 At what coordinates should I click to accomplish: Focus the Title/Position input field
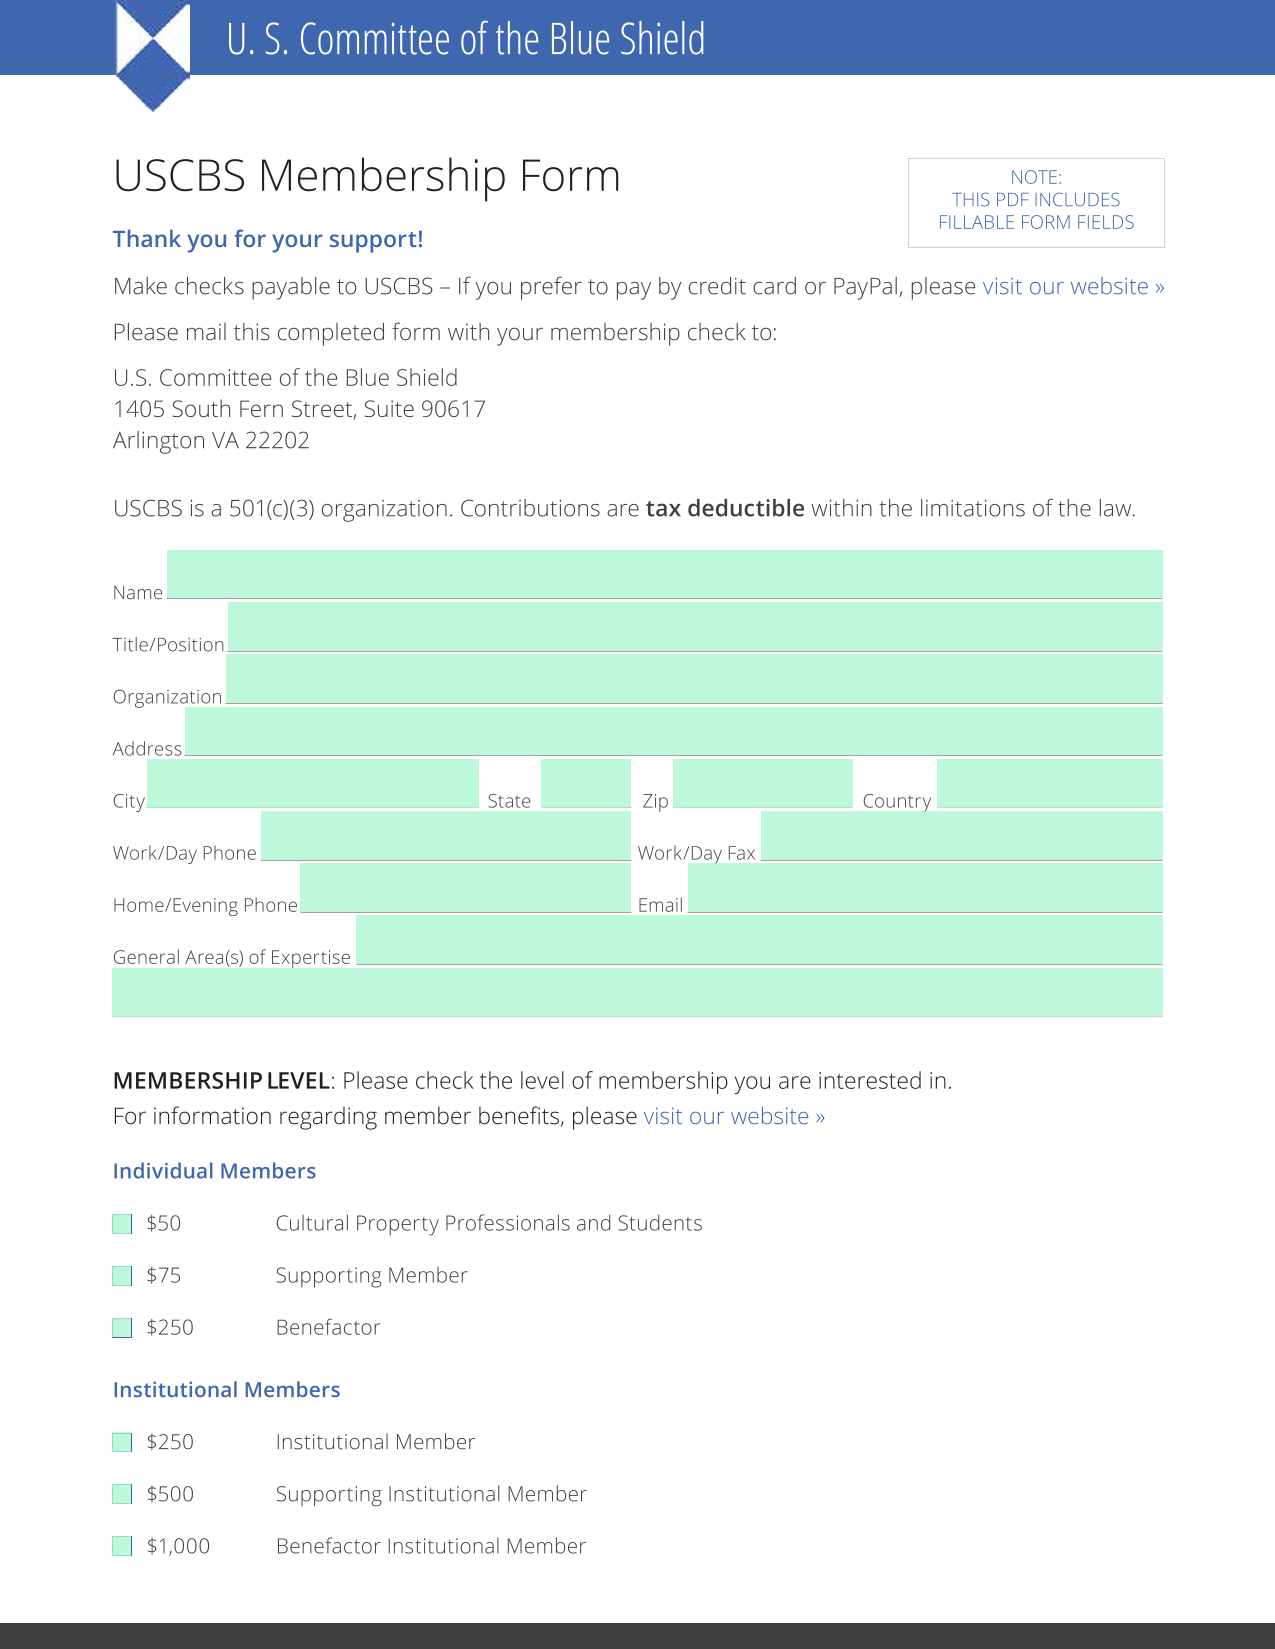click(695, 626)
